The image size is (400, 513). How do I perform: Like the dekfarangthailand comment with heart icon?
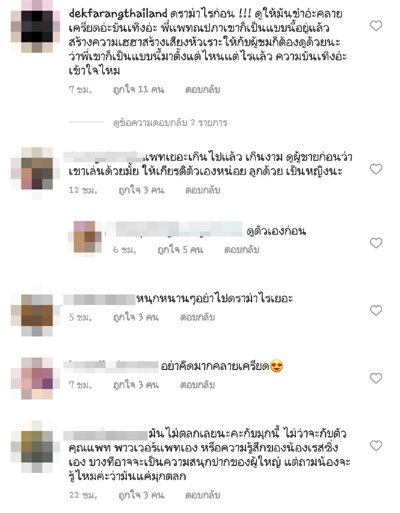tap(376, 26)
